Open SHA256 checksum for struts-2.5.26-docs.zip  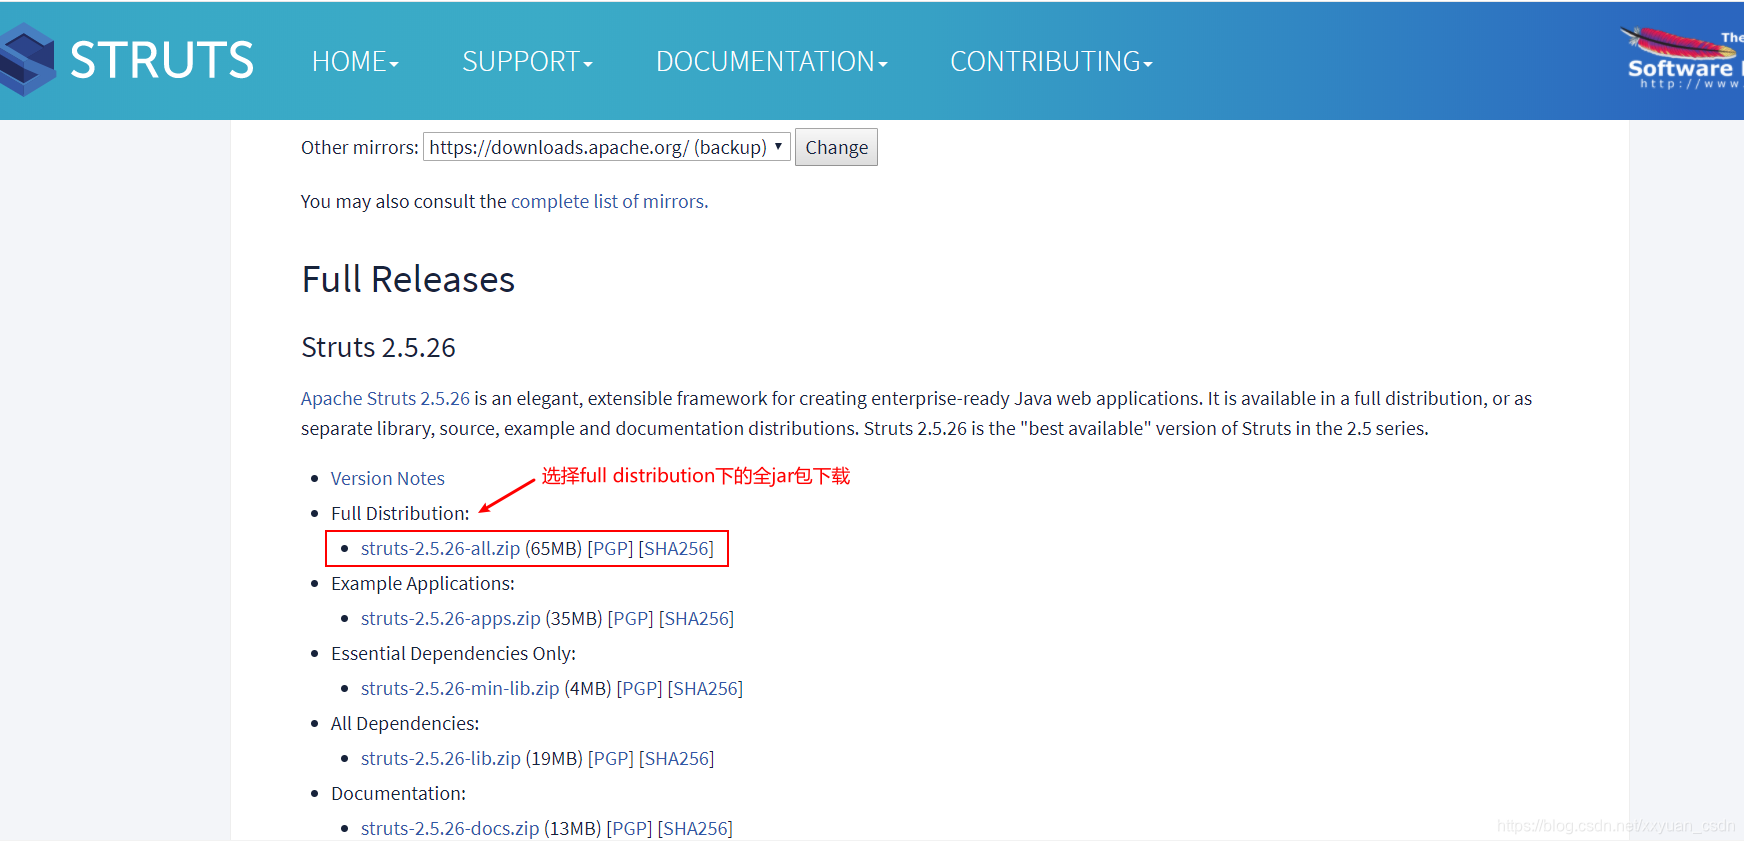[x=695, y=828]
